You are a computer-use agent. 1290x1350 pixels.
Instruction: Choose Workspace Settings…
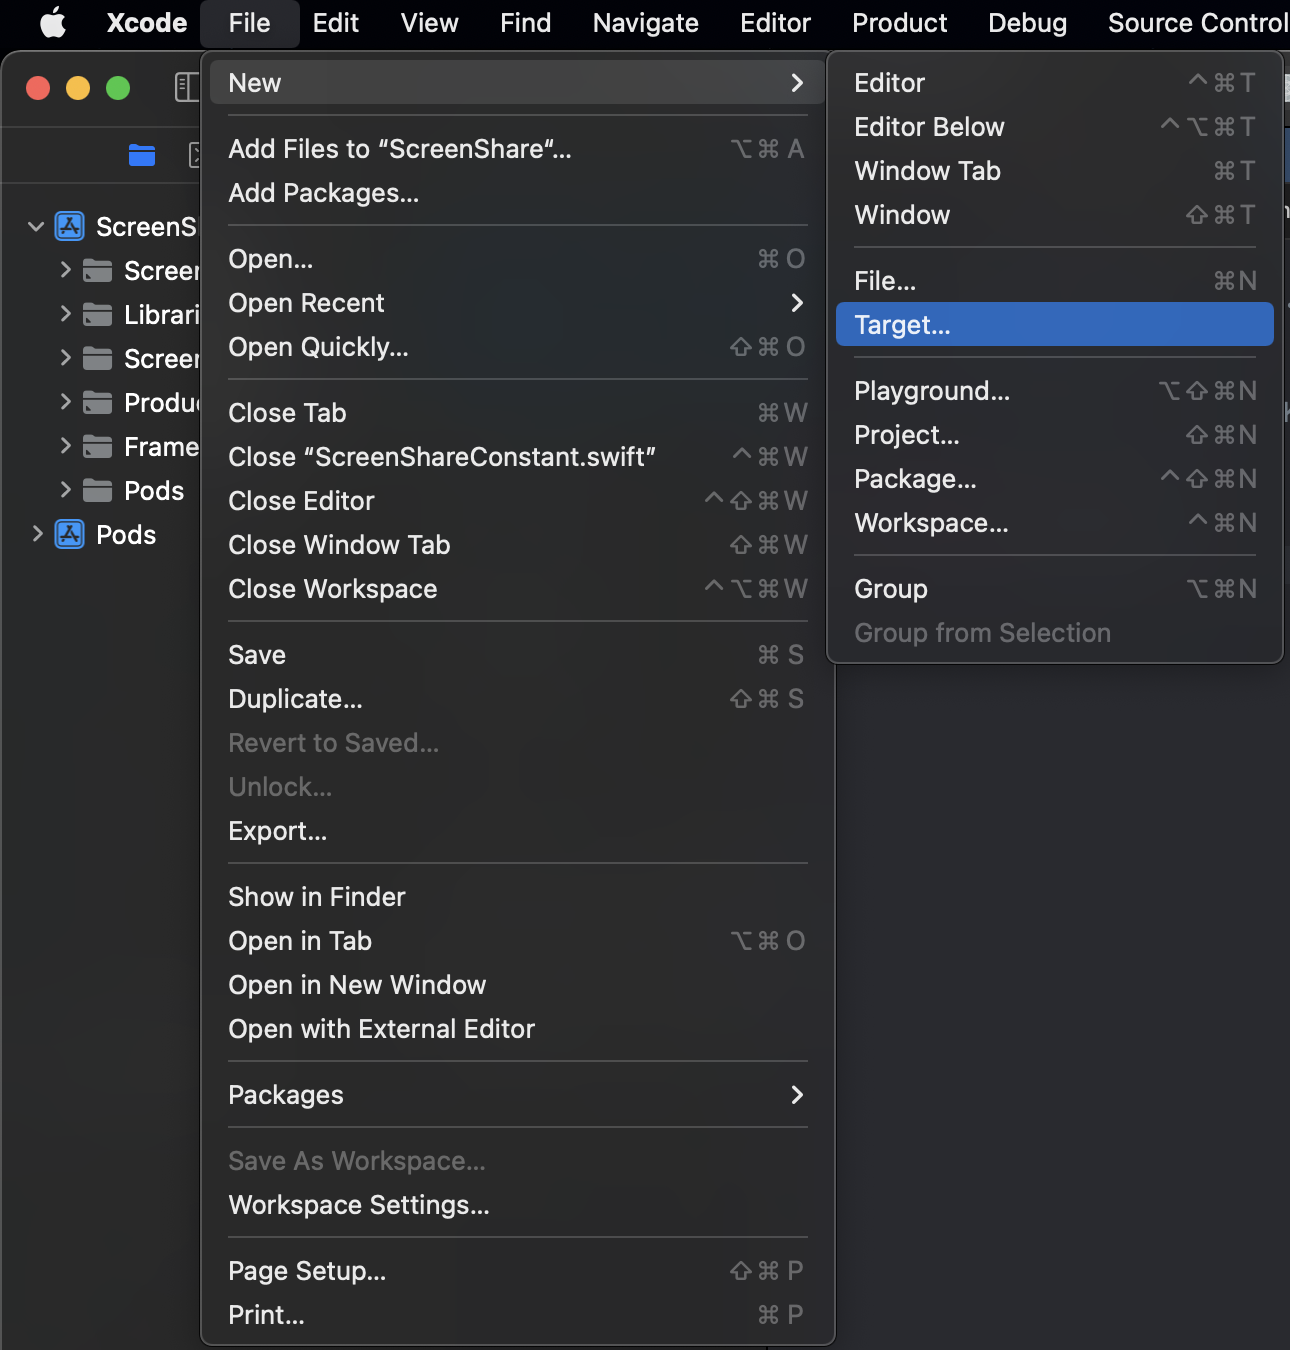[517, 1205]
